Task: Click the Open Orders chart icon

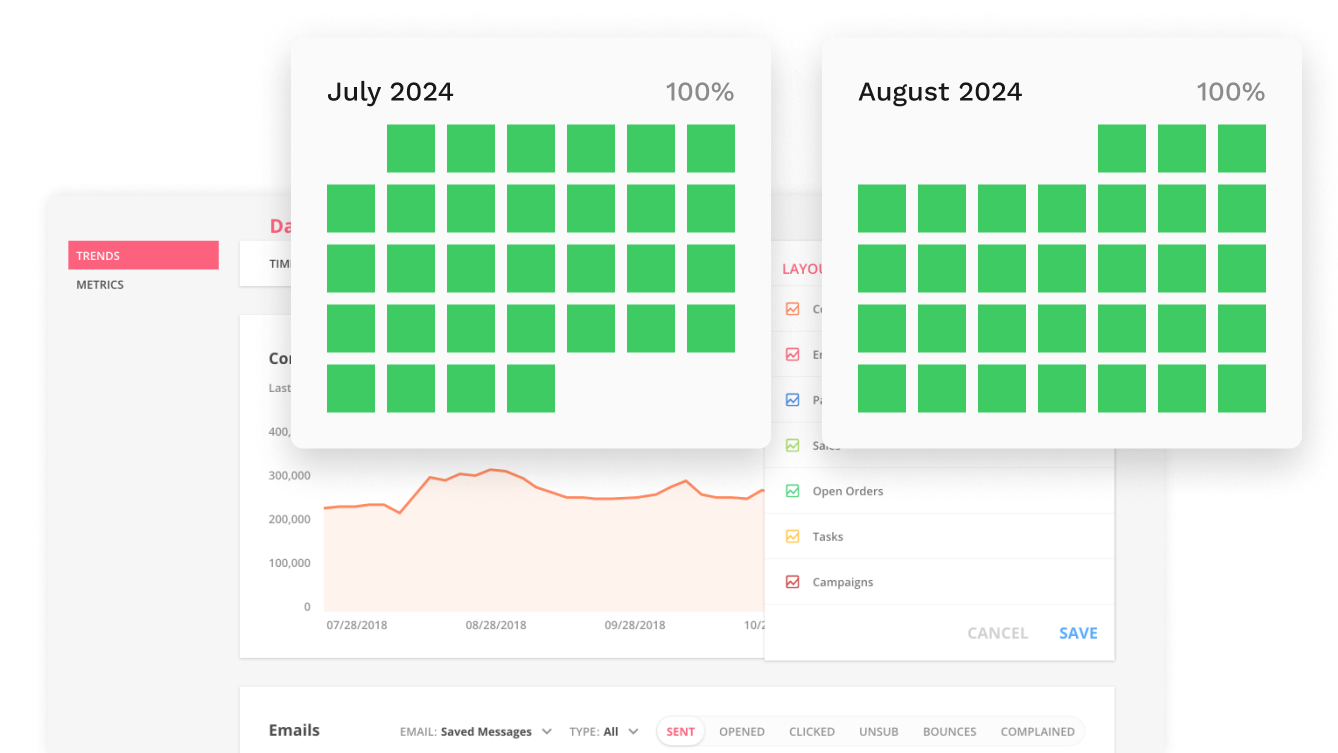Action: [x=792, y=491]
